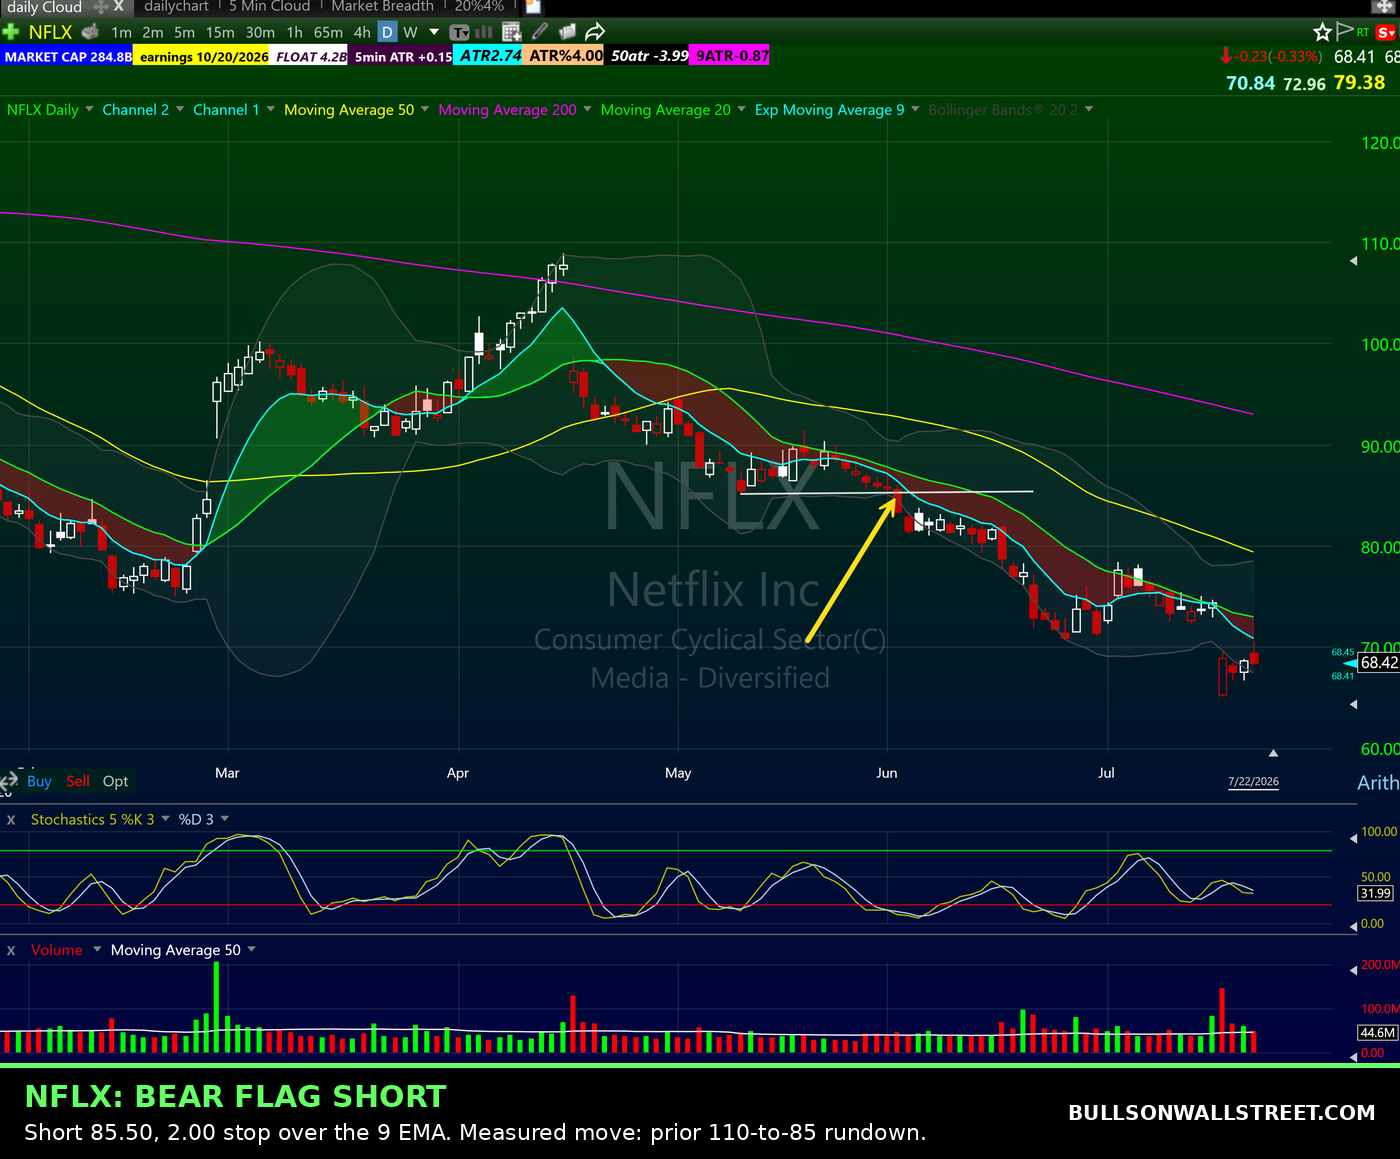Close the Stochastics panel with x

coord(11,819)
